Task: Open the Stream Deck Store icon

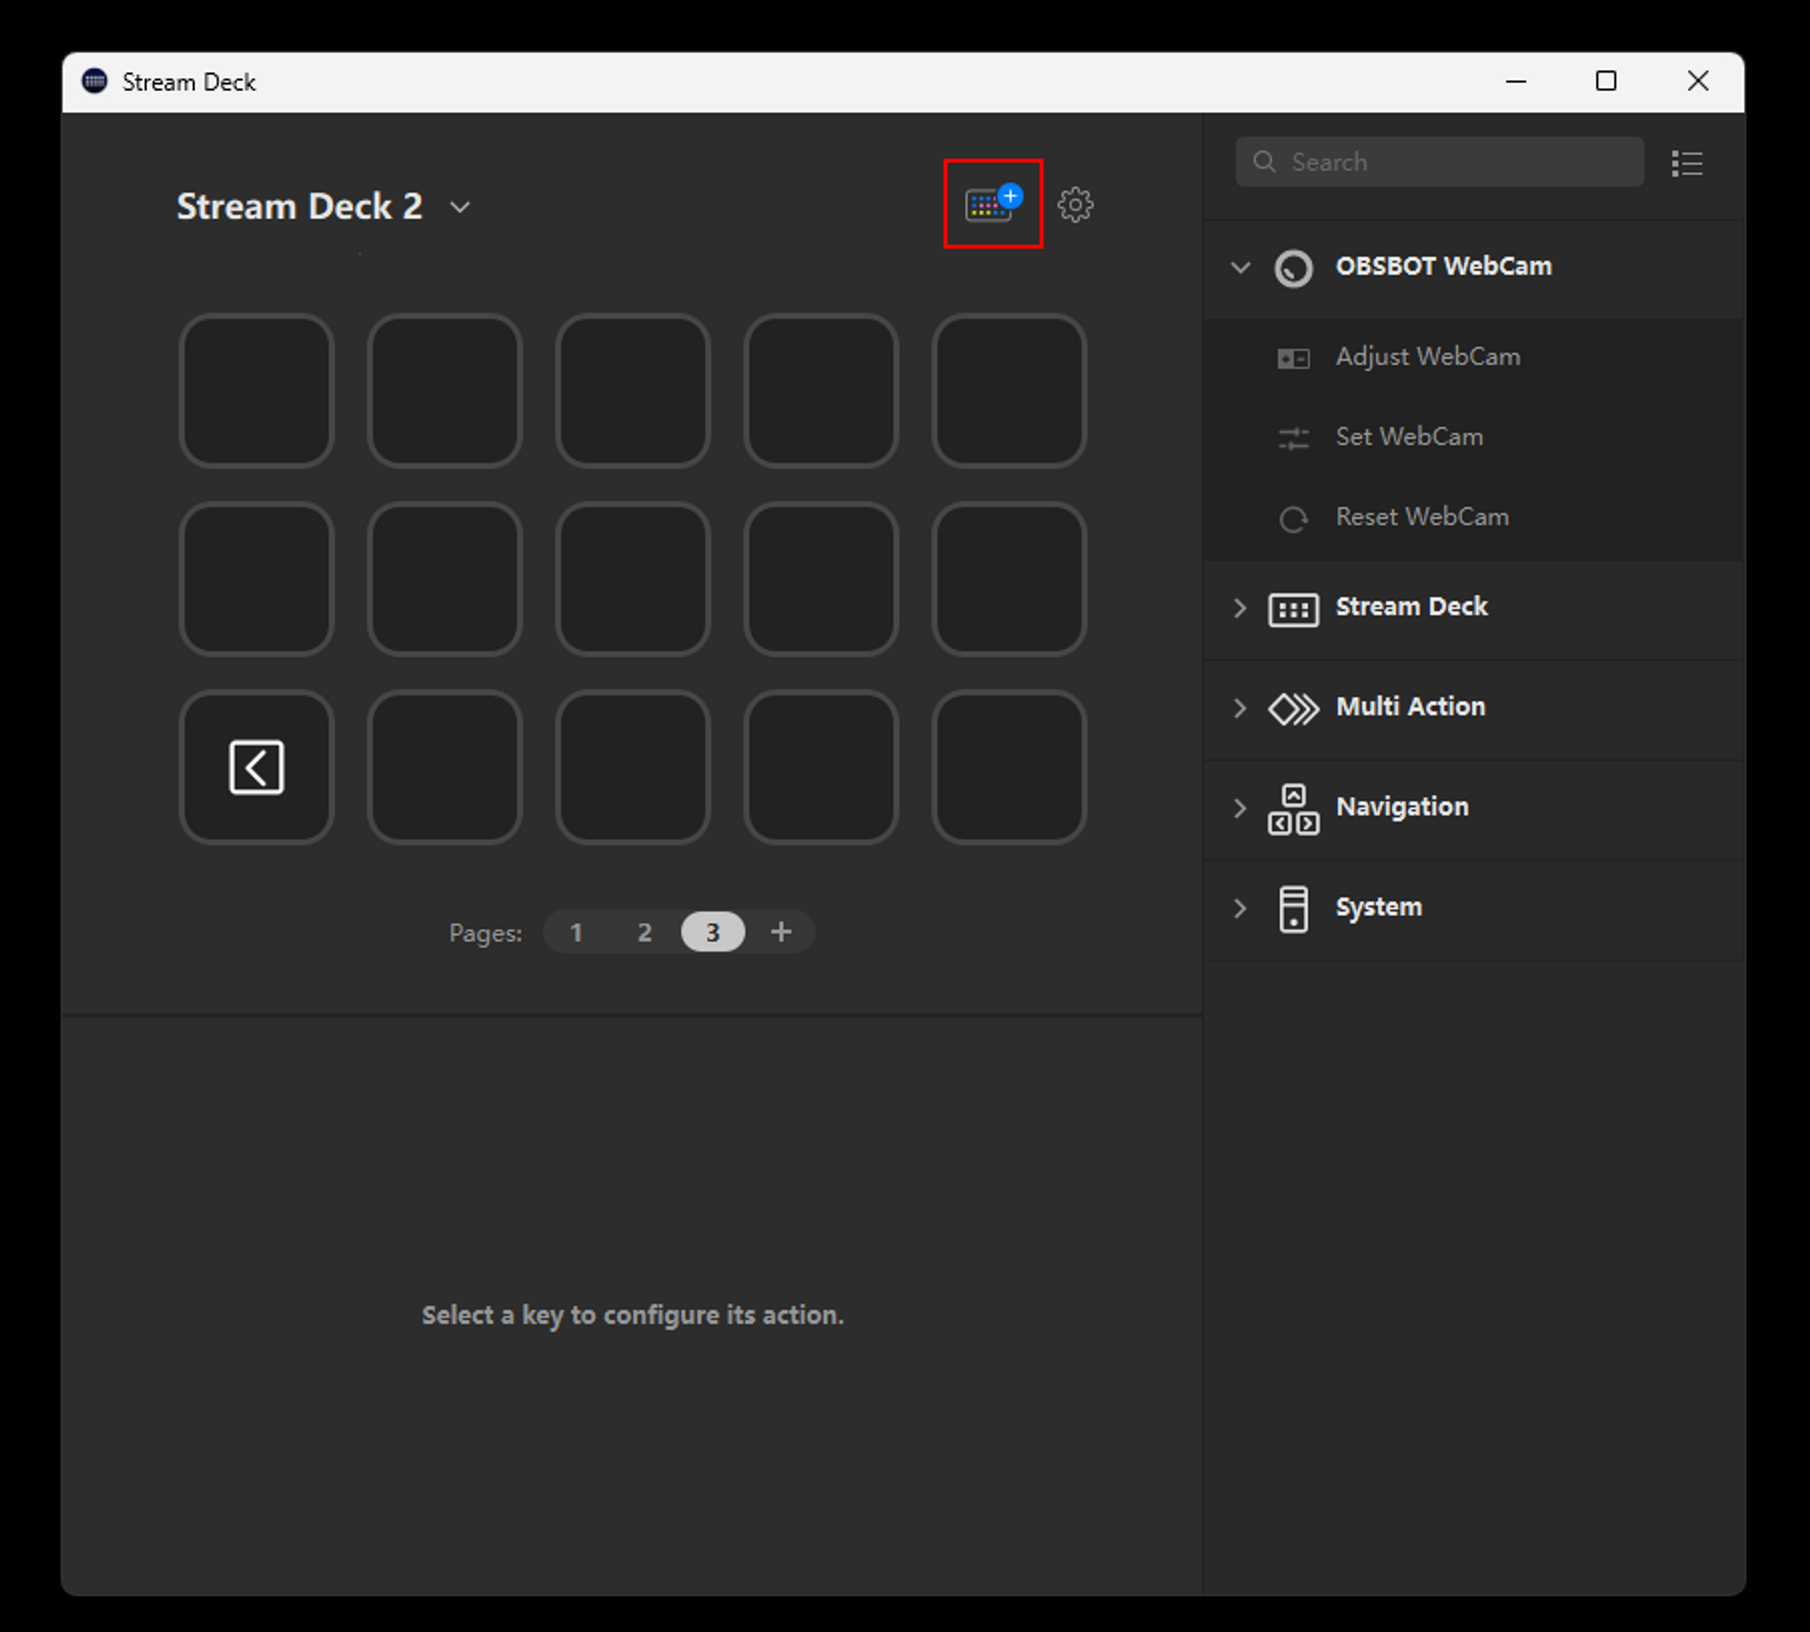Action: click(x=993, y=204)
